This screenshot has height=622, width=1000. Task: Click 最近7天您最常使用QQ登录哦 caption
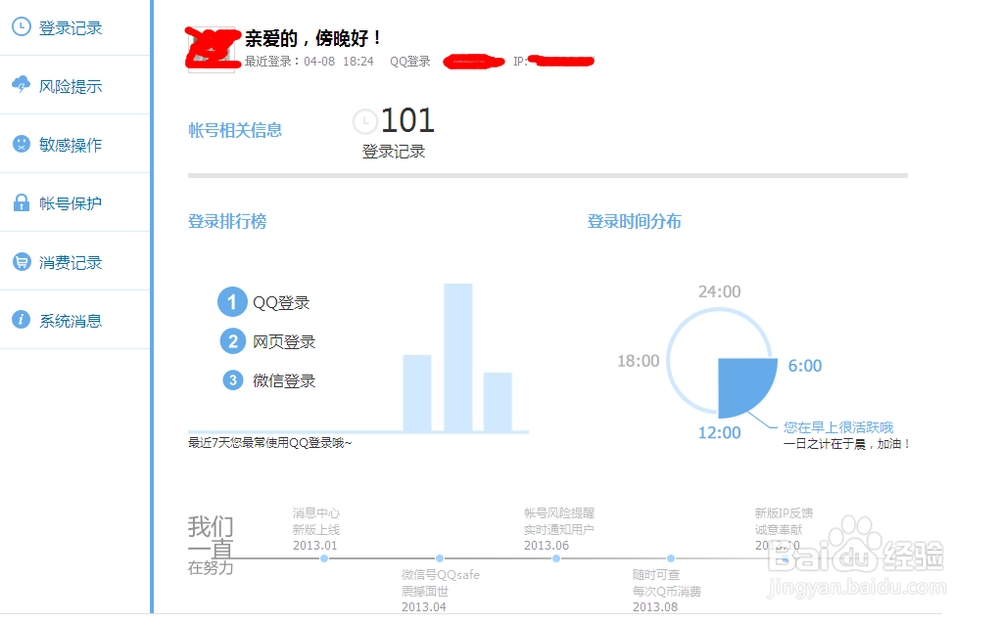tap(269, 443)
